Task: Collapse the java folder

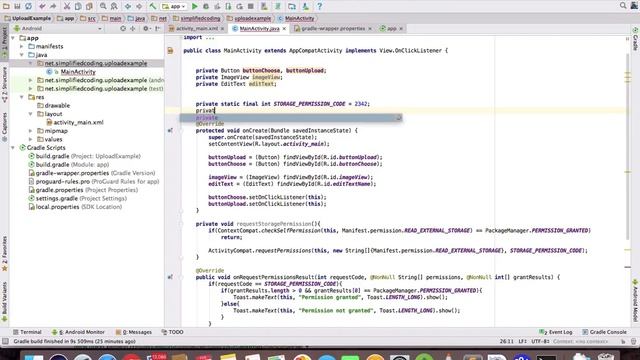Action: pos(22,55)
